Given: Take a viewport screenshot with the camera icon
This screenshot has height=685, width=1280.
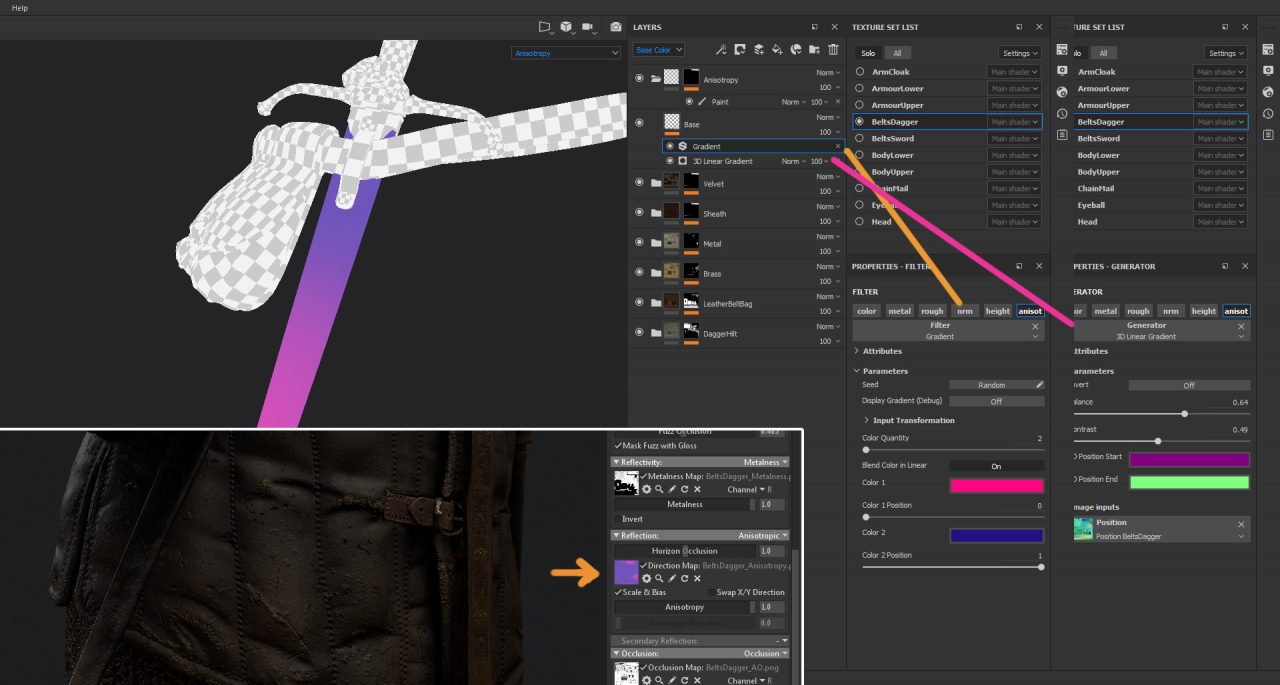Looking at the screenshot, I should pyautogui.click(x=615, y=27).
